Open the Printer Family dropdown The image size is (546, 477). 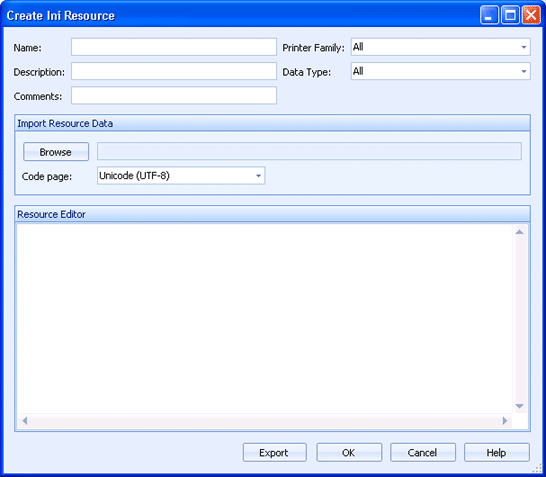[440, 47]
